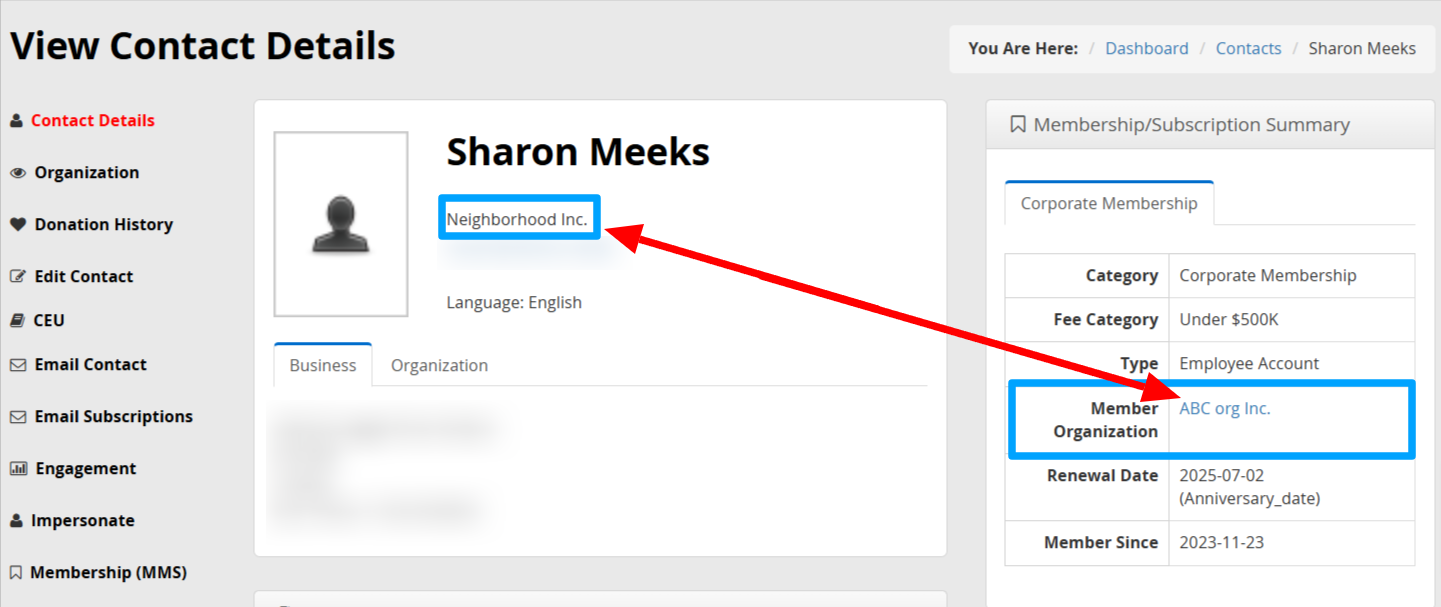Image resolution: width=1441 pixels, height=607 pixels.
Task: Click the eye icon next to Organization
Action: 17,173
